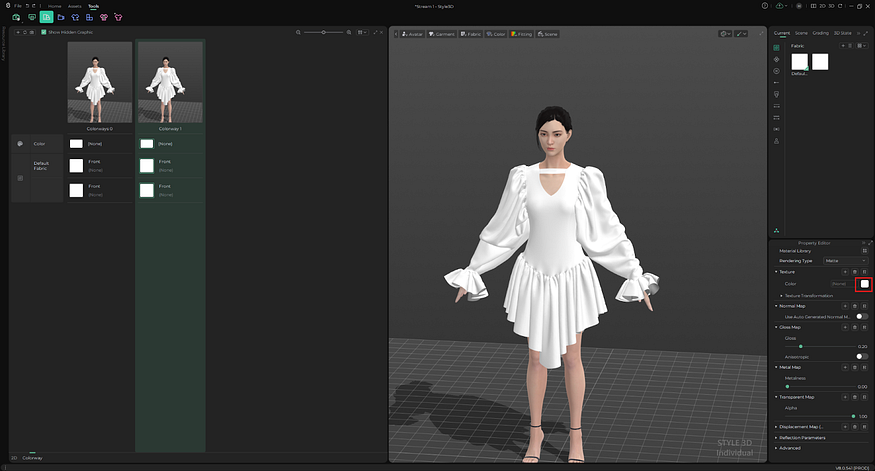Select the Colorways 0 thumbnail

[100, 83]
